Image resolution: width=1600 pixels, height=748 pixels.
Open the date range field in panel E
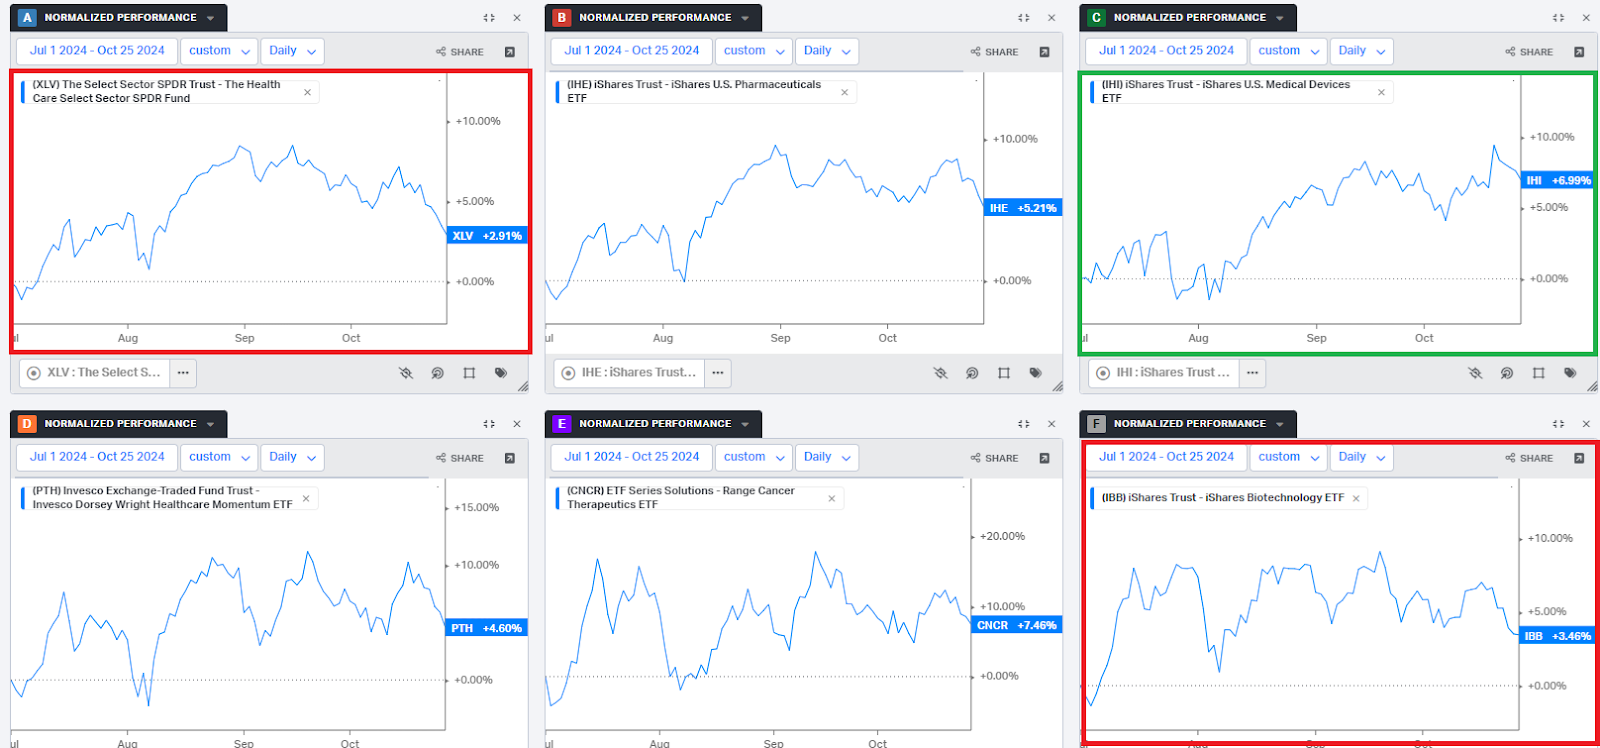632,457
